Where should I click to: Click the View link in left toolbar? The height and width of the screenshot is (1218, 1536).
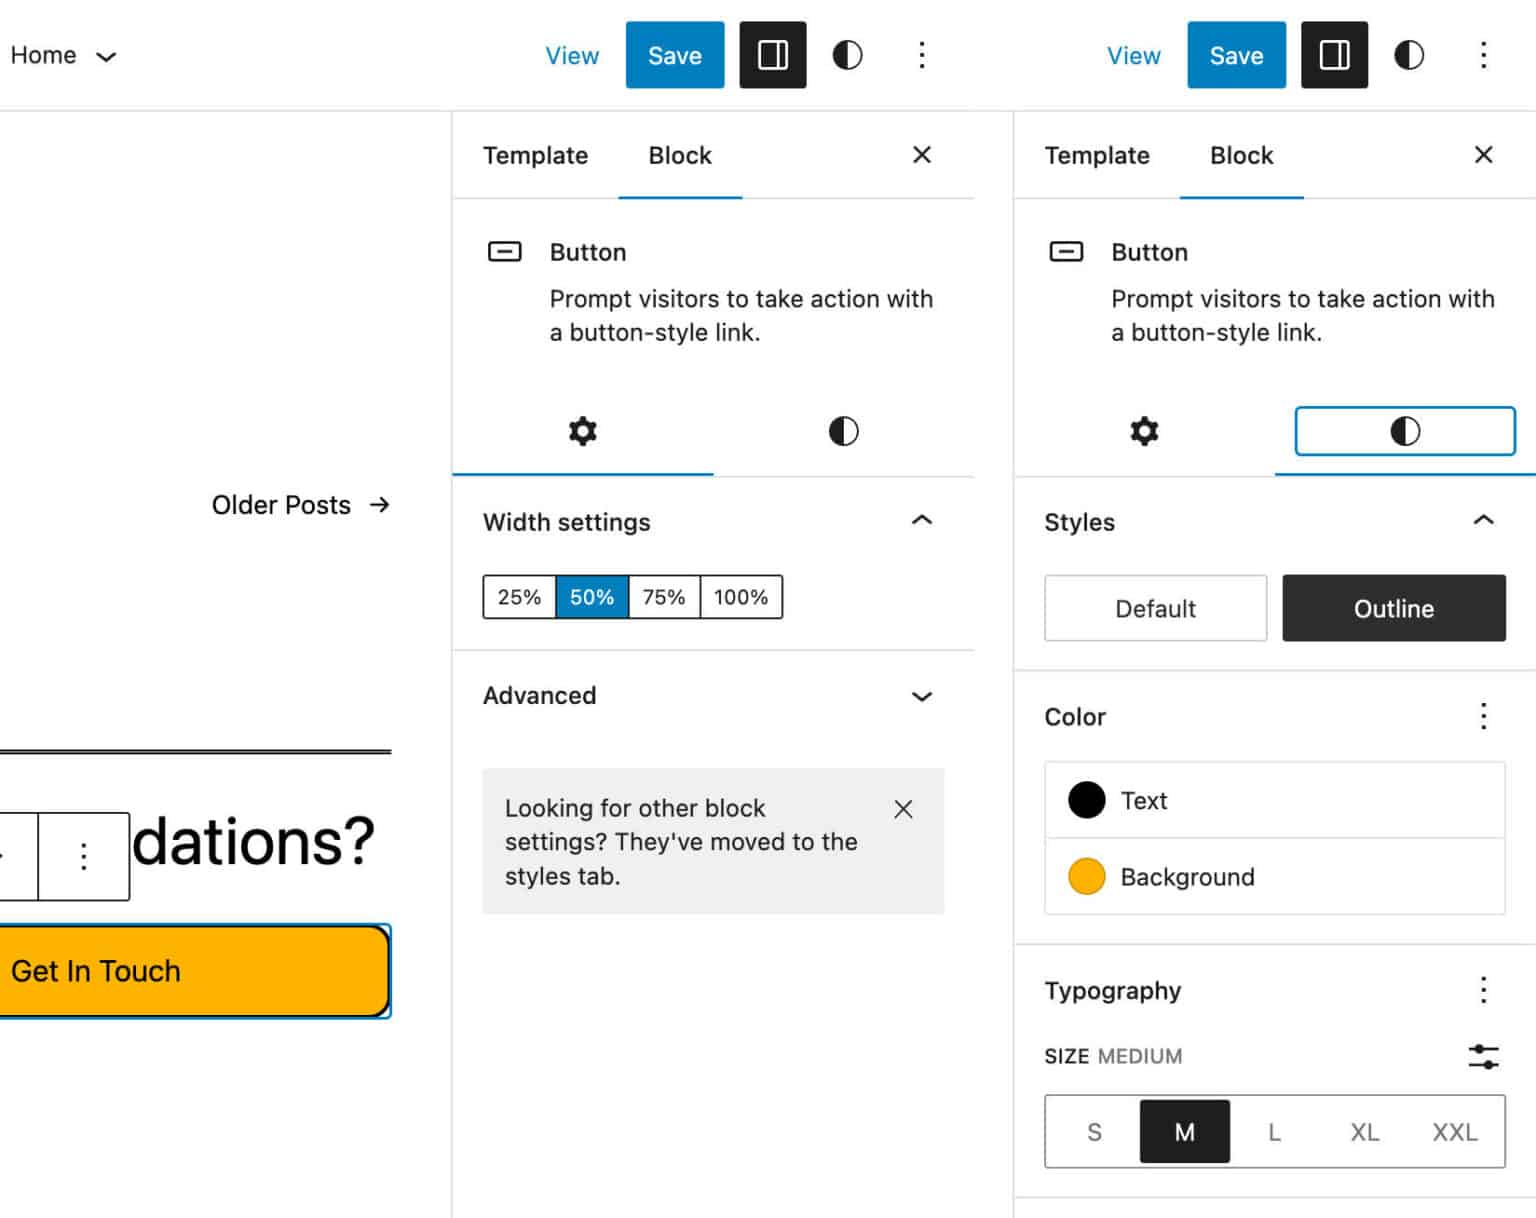[x=572, y=55]
